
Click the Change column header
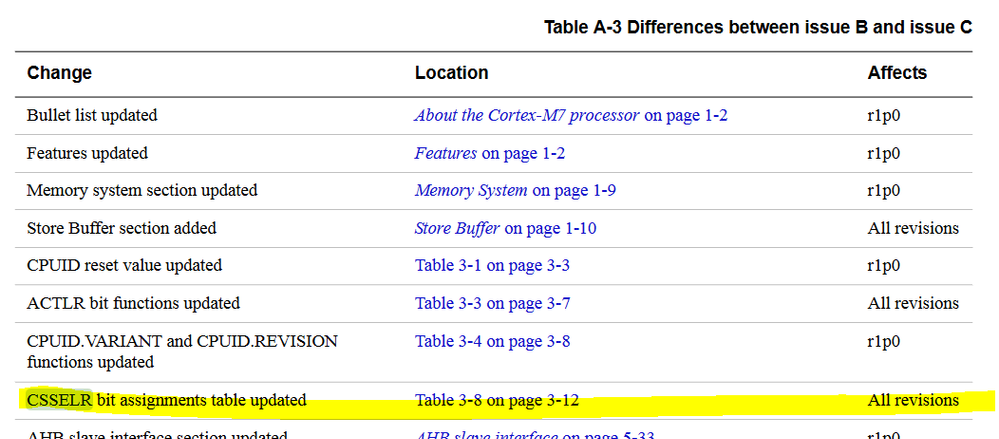click(x=59, y=73)
